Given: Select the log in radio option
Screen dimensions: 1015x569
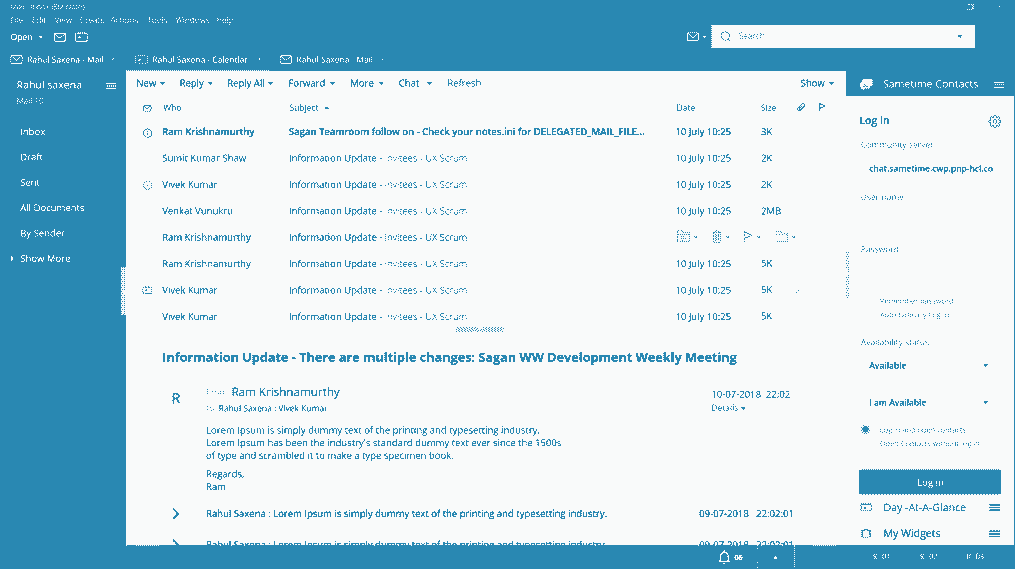Looking at the screenshot, I should click(866, 430).
